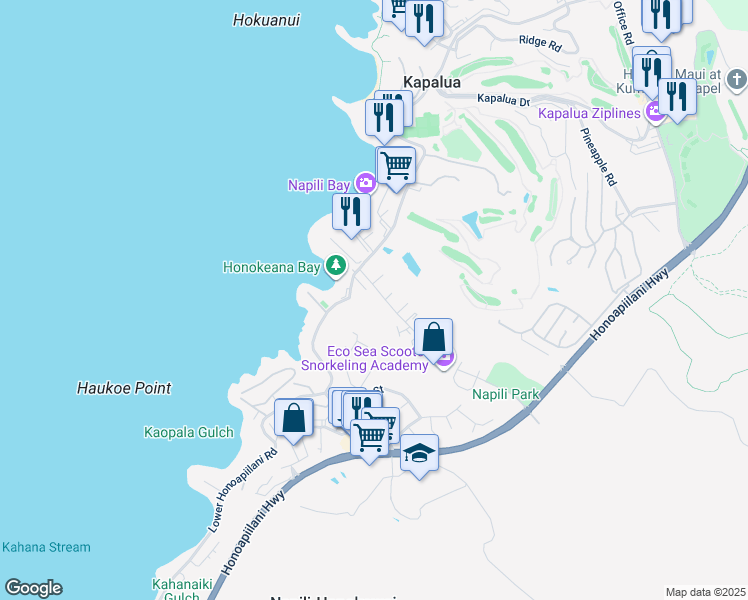Click the Kapalua town label
This screenshot has height=600, width=748.
point(432,82)
